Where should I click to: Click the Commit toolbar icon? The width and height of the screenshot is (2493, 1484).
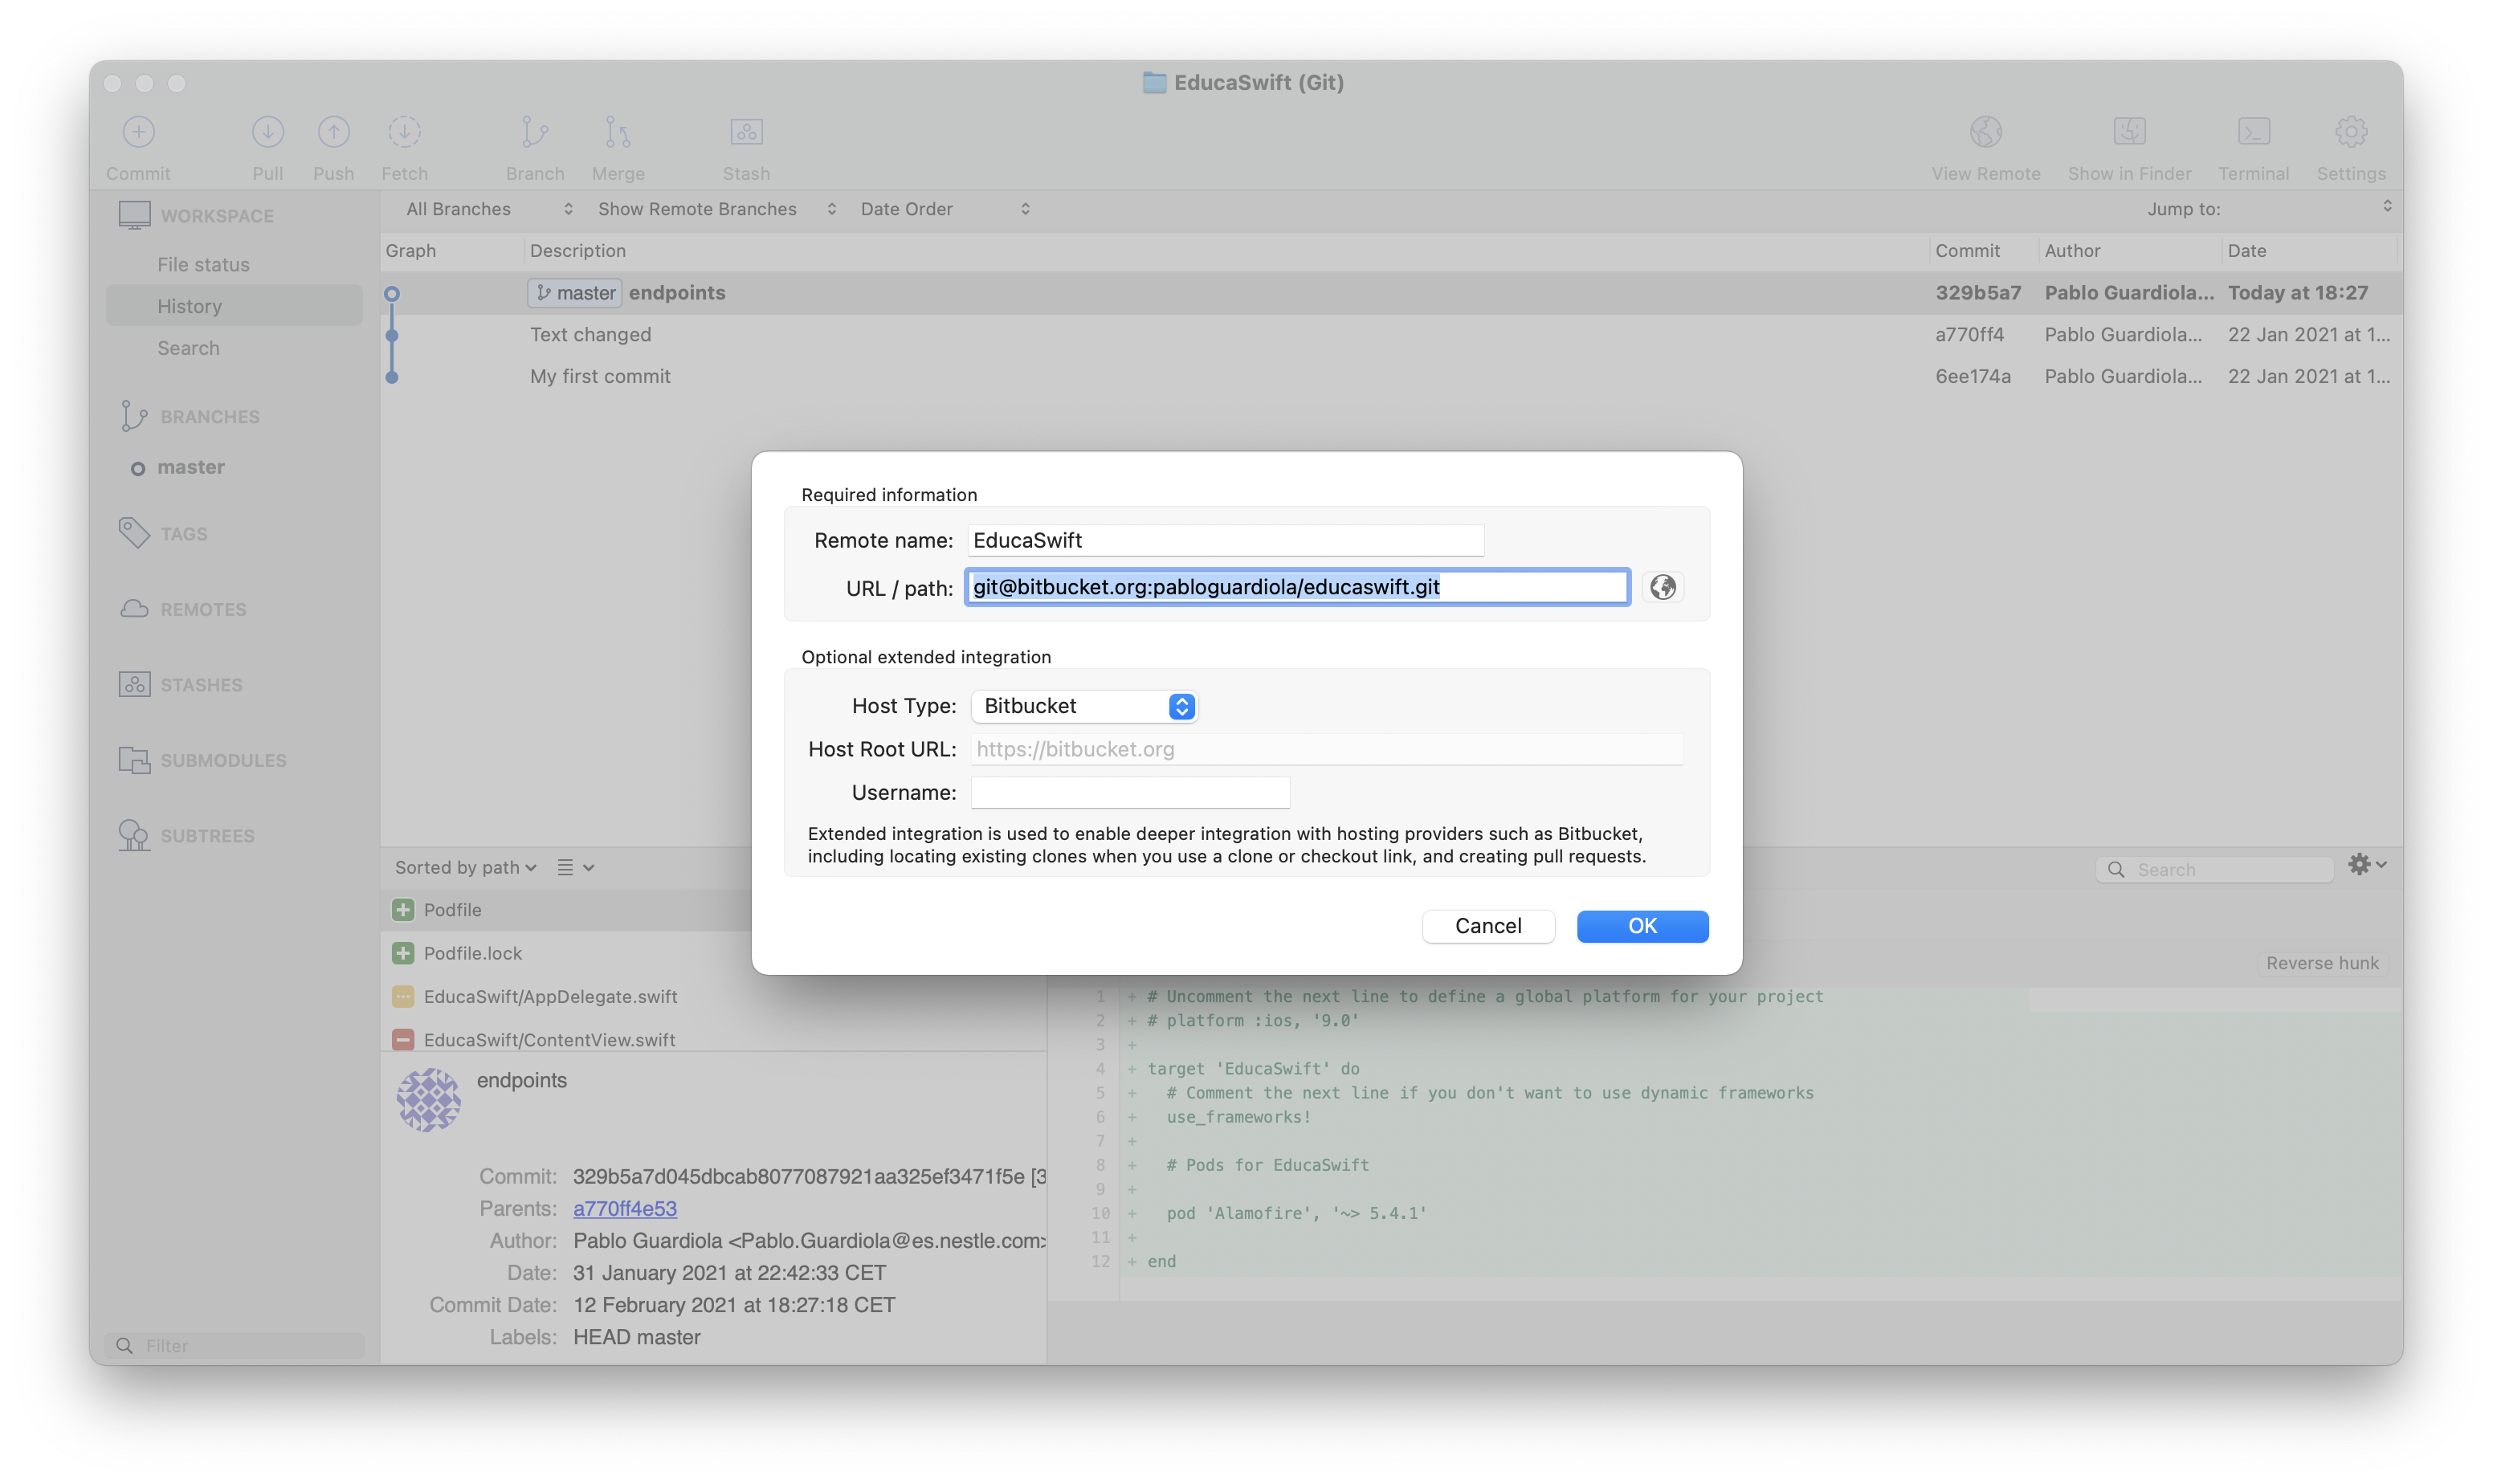(x=138, y=132)
